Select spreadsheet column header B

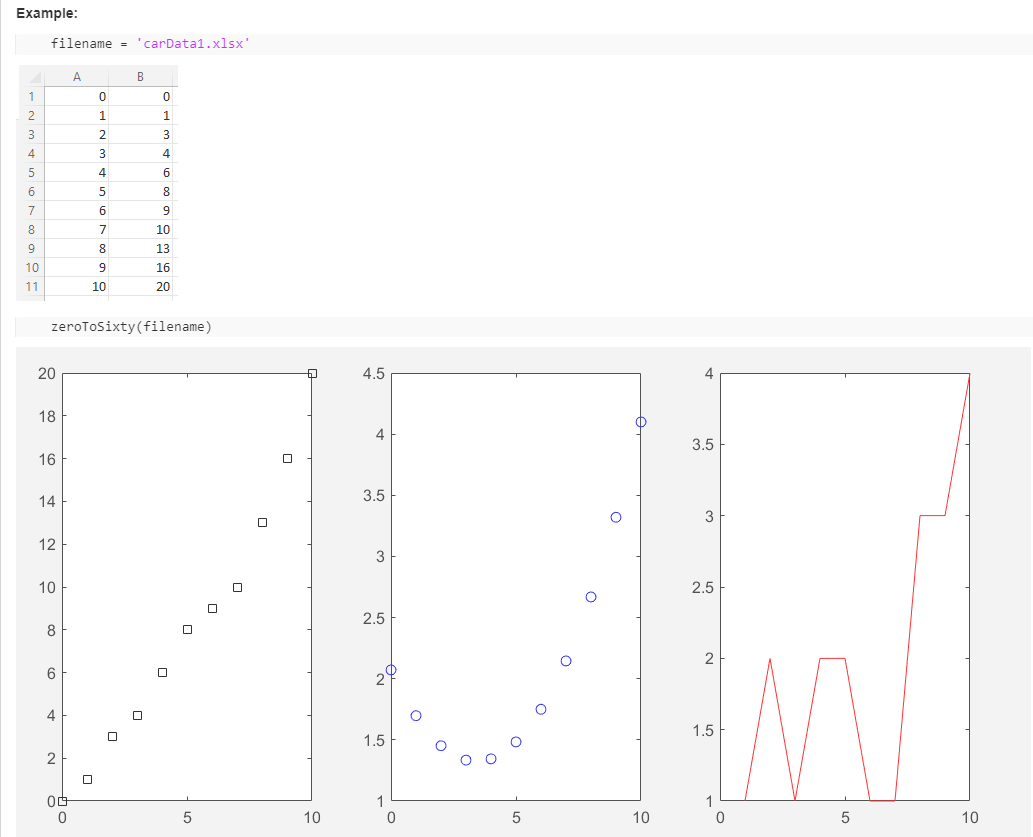tap(140, 76)
